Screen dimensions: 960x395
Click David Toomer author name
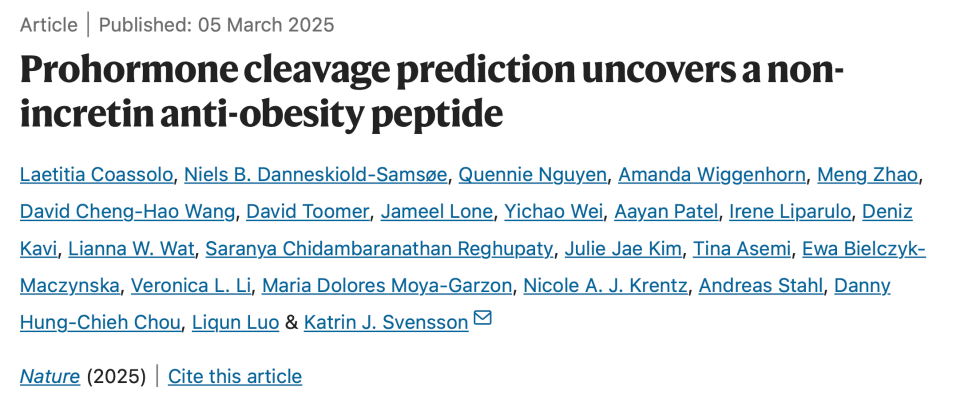point(308,212)
